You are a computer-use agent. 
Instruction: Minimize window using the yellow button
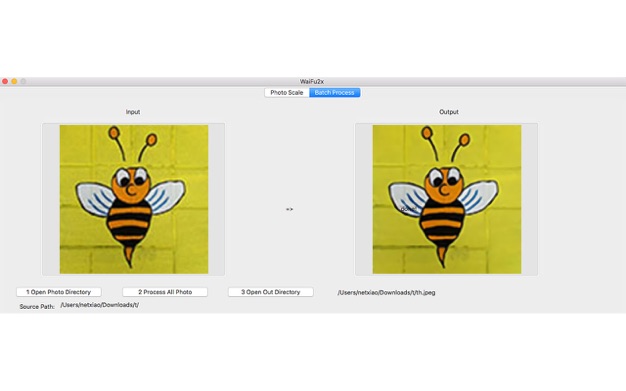click(x=14, y=81)
